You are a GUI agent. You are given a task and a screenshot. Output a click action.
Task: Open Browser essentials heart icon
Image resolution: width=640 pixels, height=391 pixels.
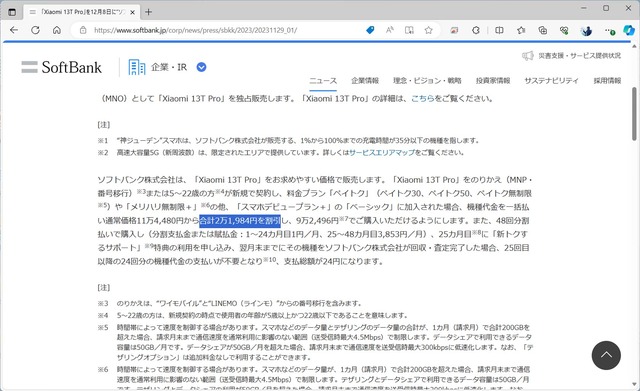(x=564, y=30)
